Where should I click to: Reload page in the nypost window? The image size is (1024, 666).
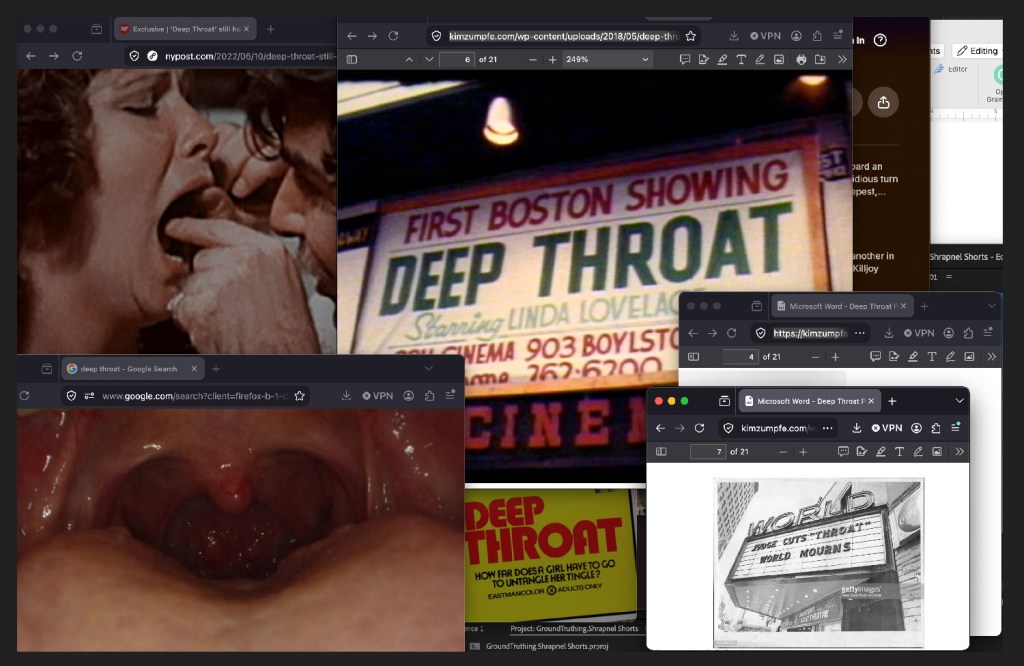77,56
